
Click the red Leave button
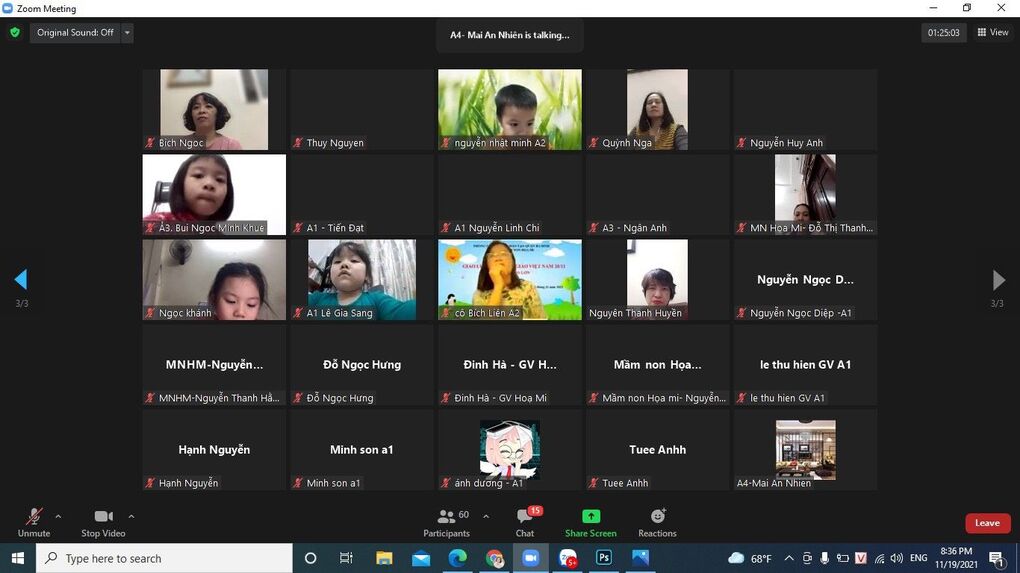tap(987, 523)
